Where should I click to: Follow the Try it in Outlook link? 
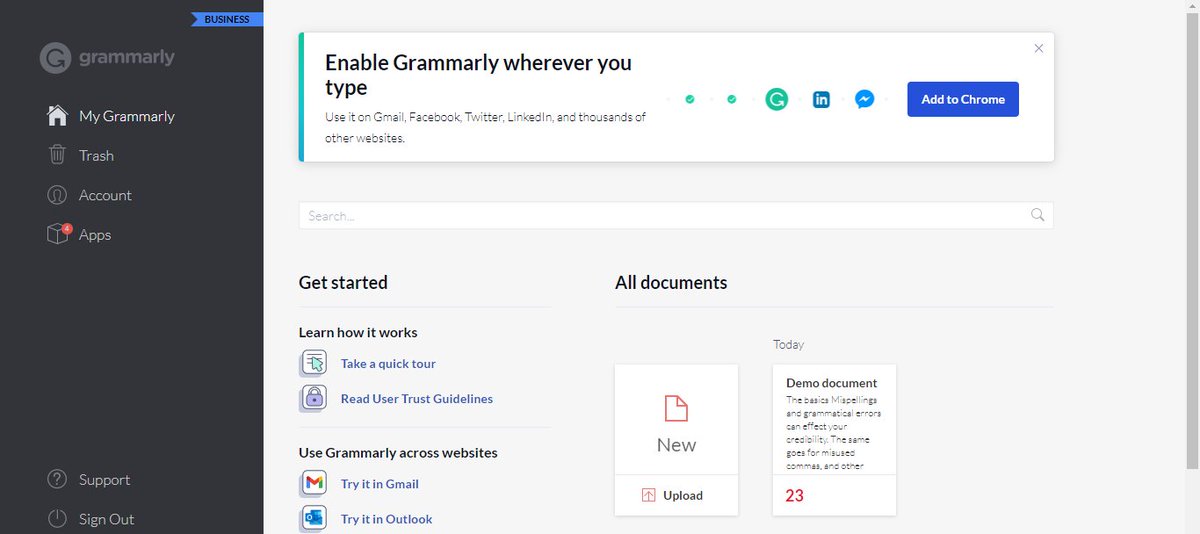(387, 519)
